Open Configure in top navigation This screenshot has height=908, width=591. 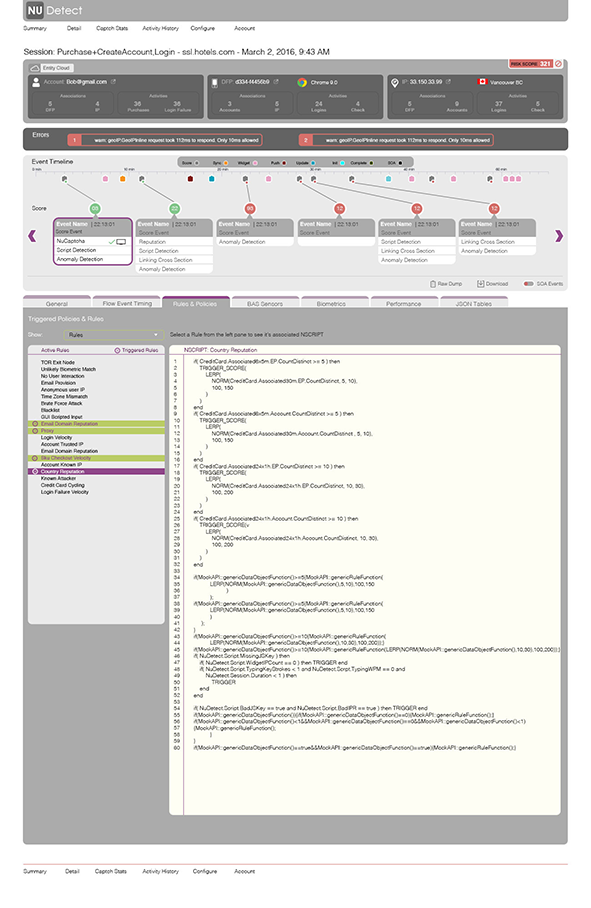(x=203, y=28)
